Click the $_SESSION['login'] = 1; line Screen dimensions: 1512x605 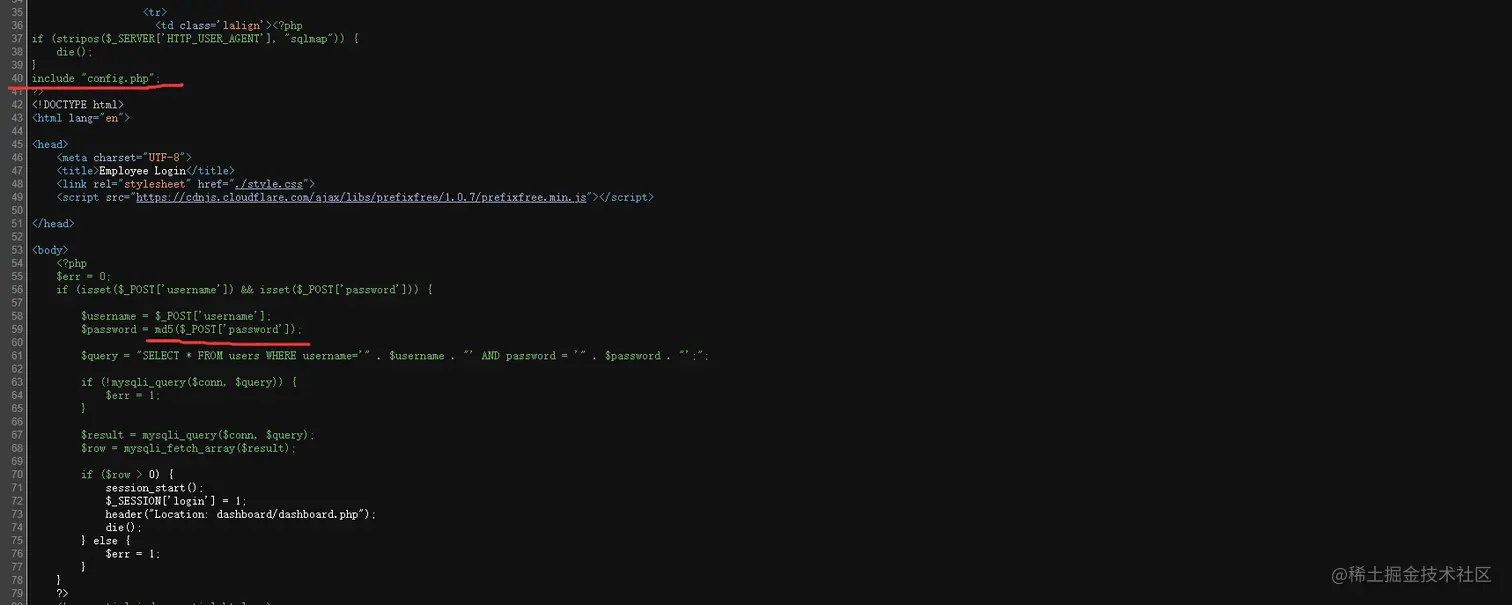coord(176,501)
